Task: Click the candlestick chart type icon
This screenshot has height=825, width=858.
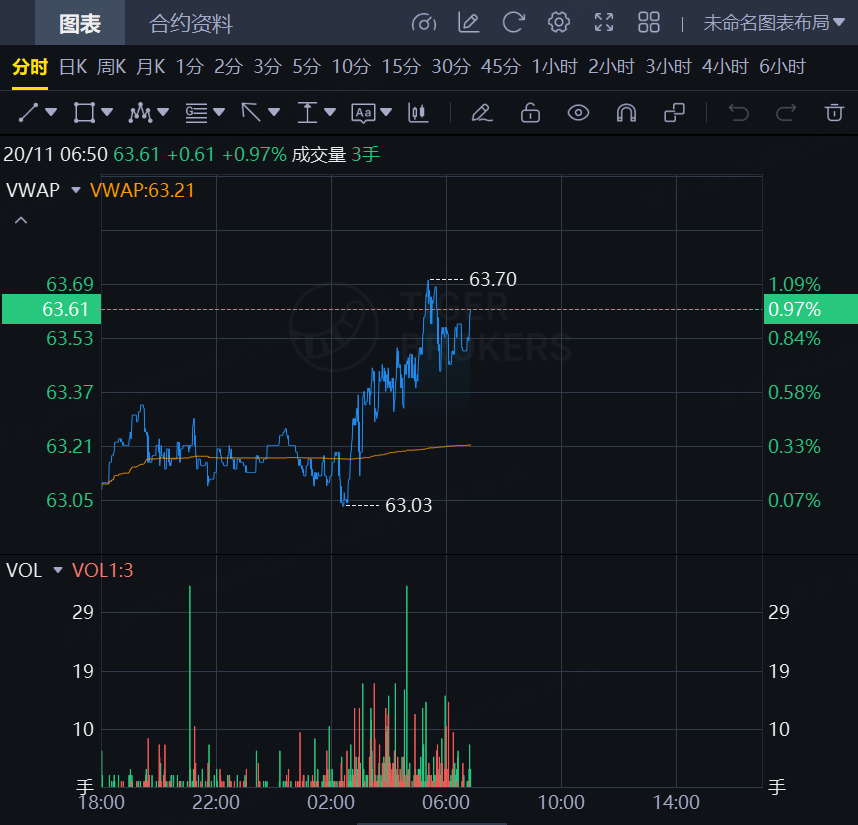Action: [x=418, y=112]
